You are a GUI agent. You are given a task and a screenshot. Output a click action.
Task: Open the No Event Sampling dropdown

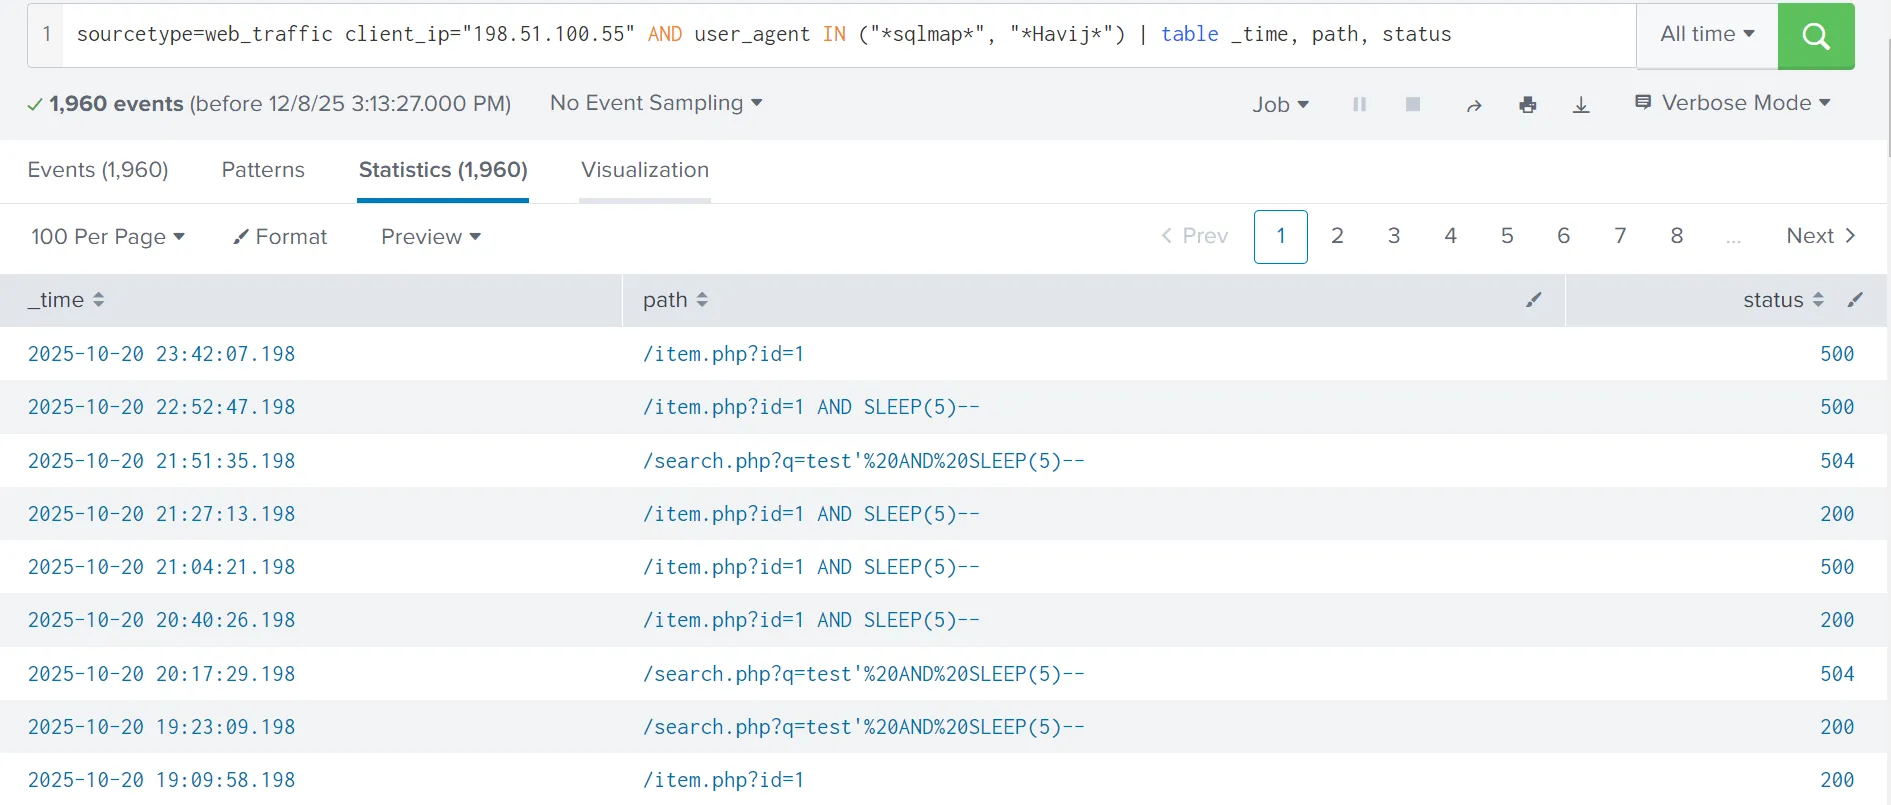click(656, 103)
